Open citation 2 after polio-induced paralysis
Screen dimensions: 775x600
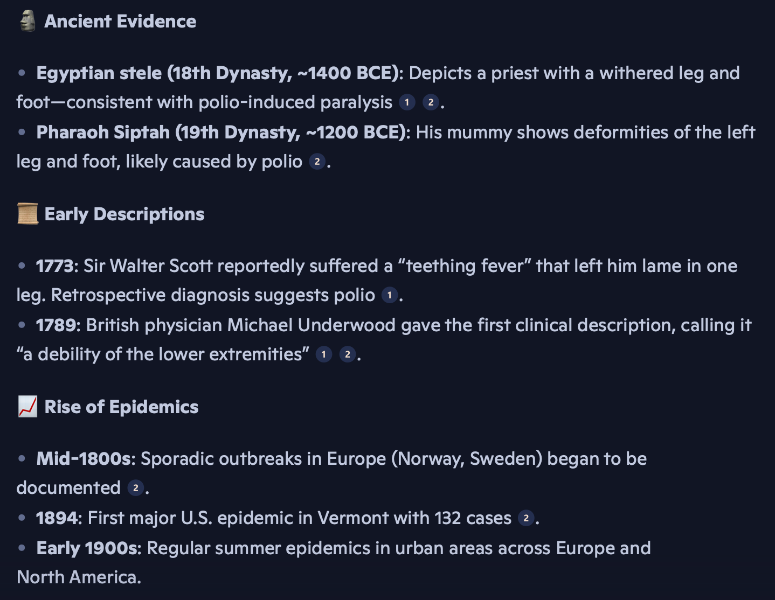pyautogui.click(x=431, y=103)
